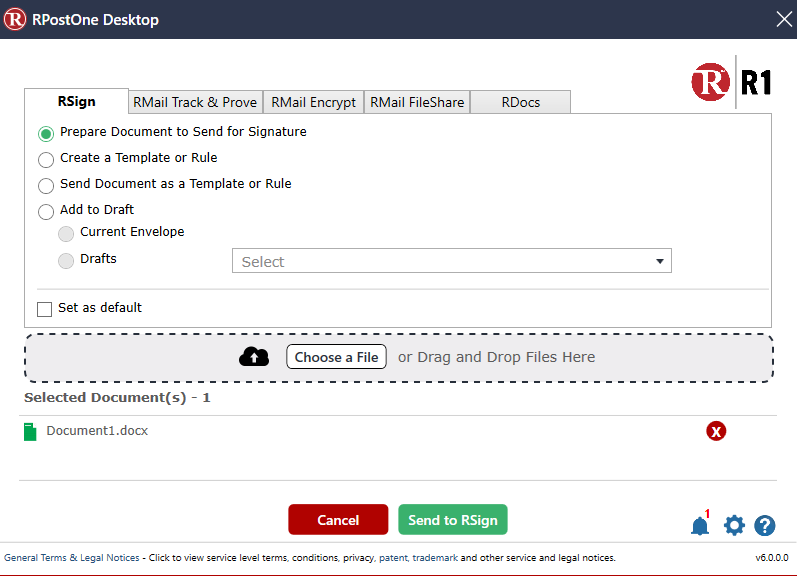Image resolution: width=797 pixels, height=576 pixels.
Task: Click the v6.0.0.0 version label
Action: pos(772,558)
